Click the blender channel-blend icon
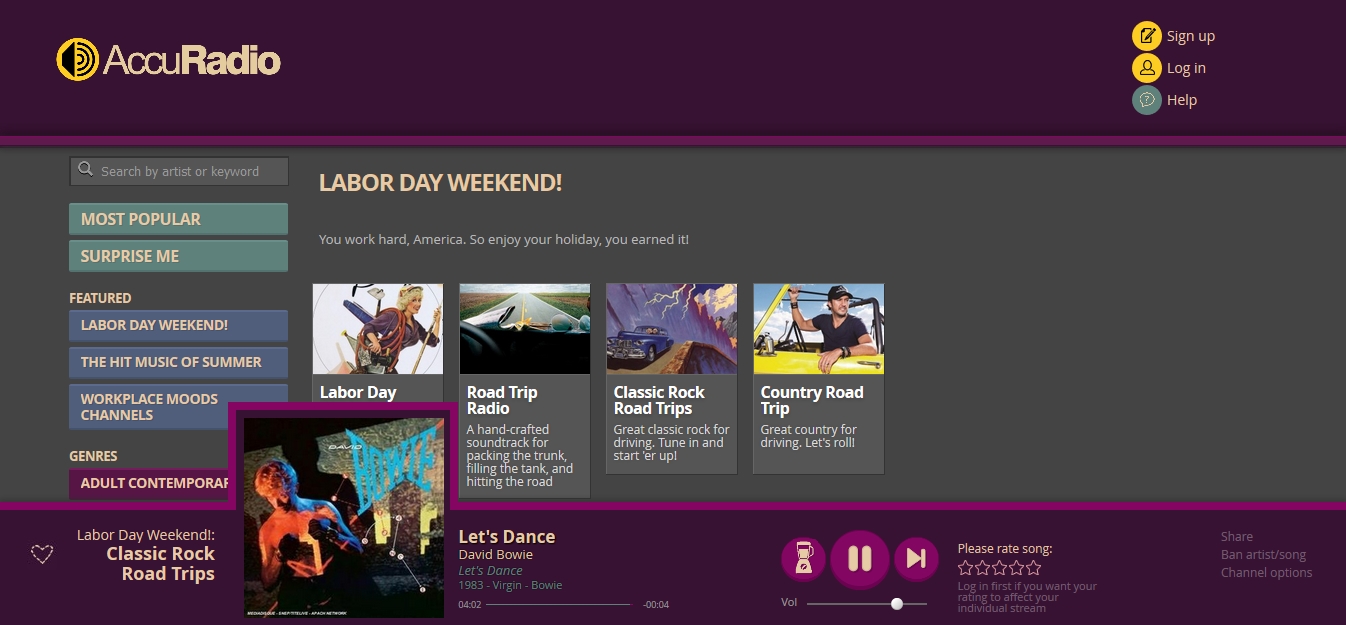1346x625 pixels. (803, 558)
